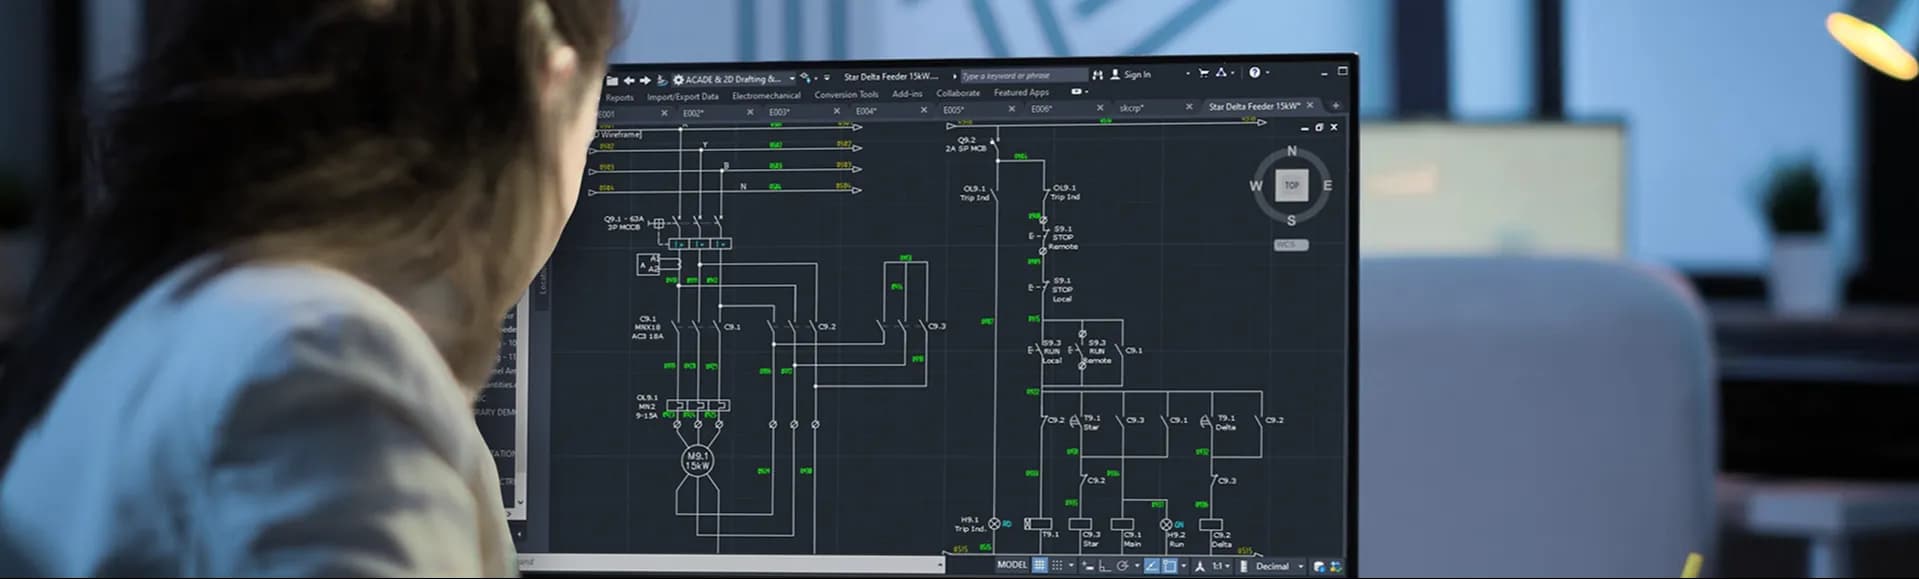The image size is (1919, 579).
Task: Open the Add-ins ribbon tab
Action: point(908,93)
